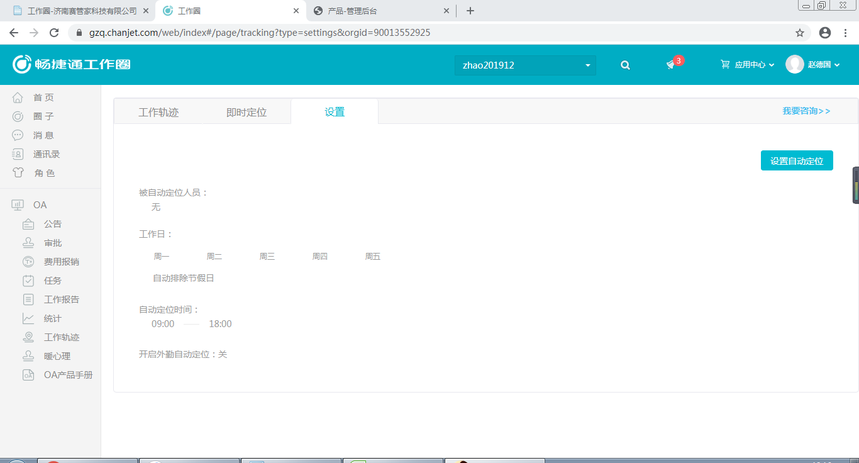This screenshot has height=463, width=859.
Task: Open the 我要咨询>> link
Action: pyautogui.click(x=806, y=111)
